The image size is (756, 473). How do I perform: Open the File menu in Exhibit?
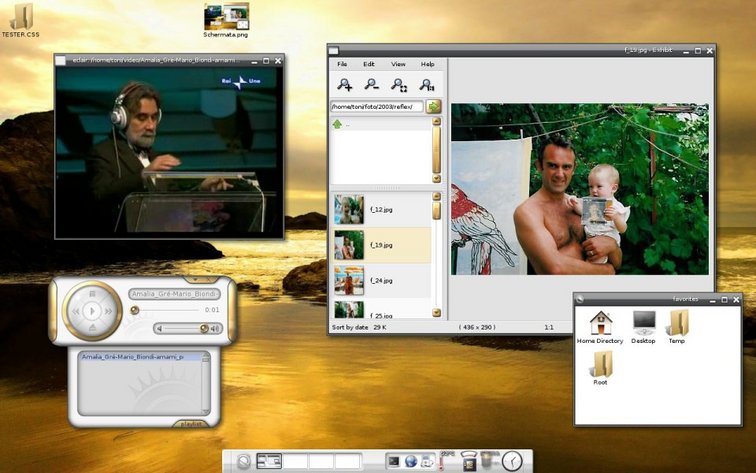point(342,64)
